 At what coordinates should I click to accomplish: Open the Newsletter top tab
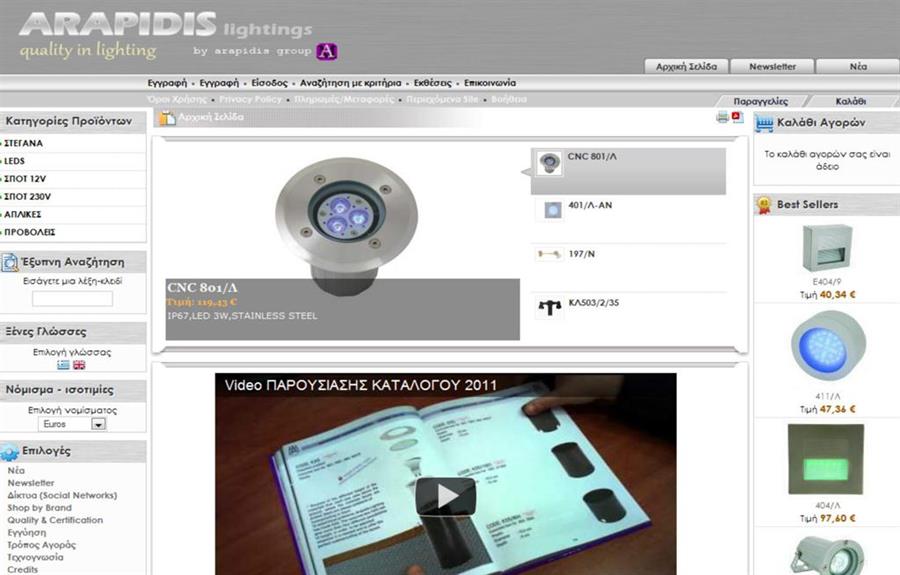(x=773, y=67)
